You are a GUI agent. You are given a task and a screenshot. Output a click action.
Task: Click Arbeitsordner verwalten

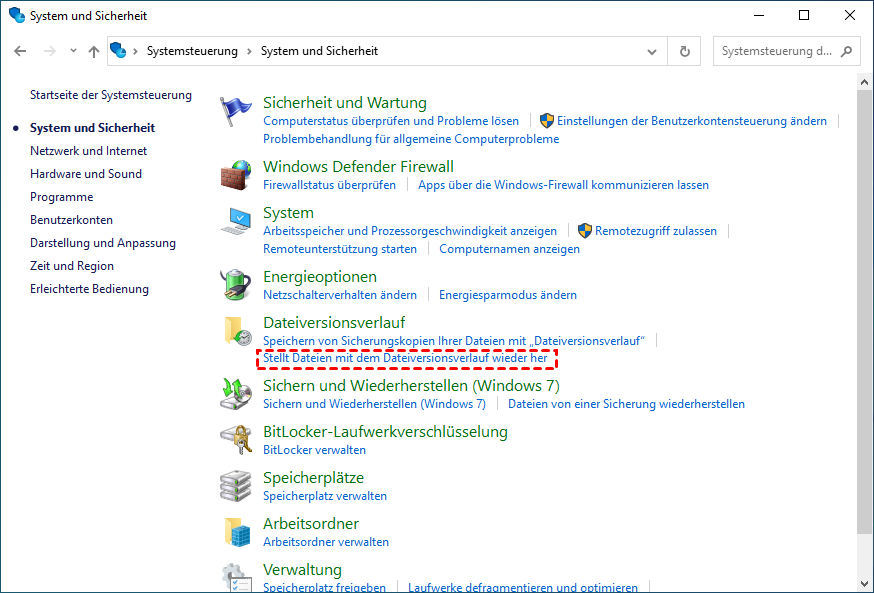click(326, 542)
